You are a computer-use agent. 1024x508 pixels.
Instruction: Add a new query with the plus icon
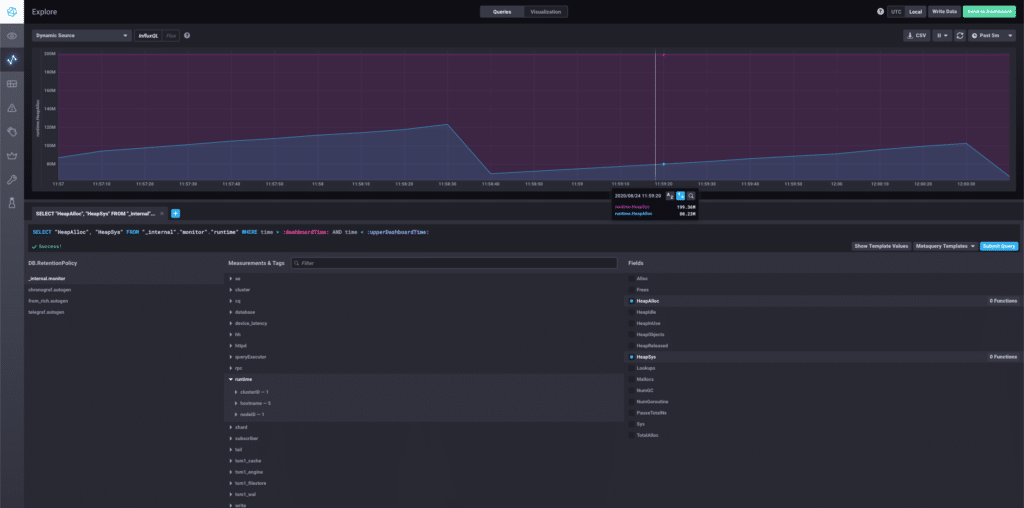pyautogui.click(x=175, y=214)
